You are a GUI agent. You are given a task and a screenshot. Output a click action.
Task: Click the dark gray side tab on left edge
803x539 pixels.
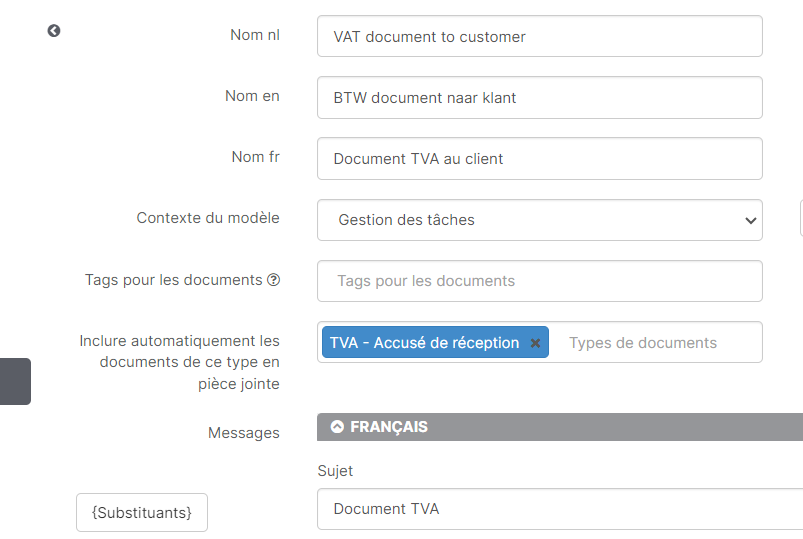click(15, 381)
